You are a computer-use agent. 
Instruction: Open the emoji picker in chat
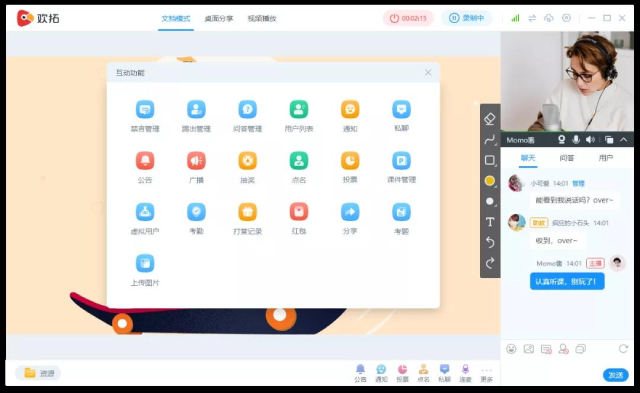point(511,349)
